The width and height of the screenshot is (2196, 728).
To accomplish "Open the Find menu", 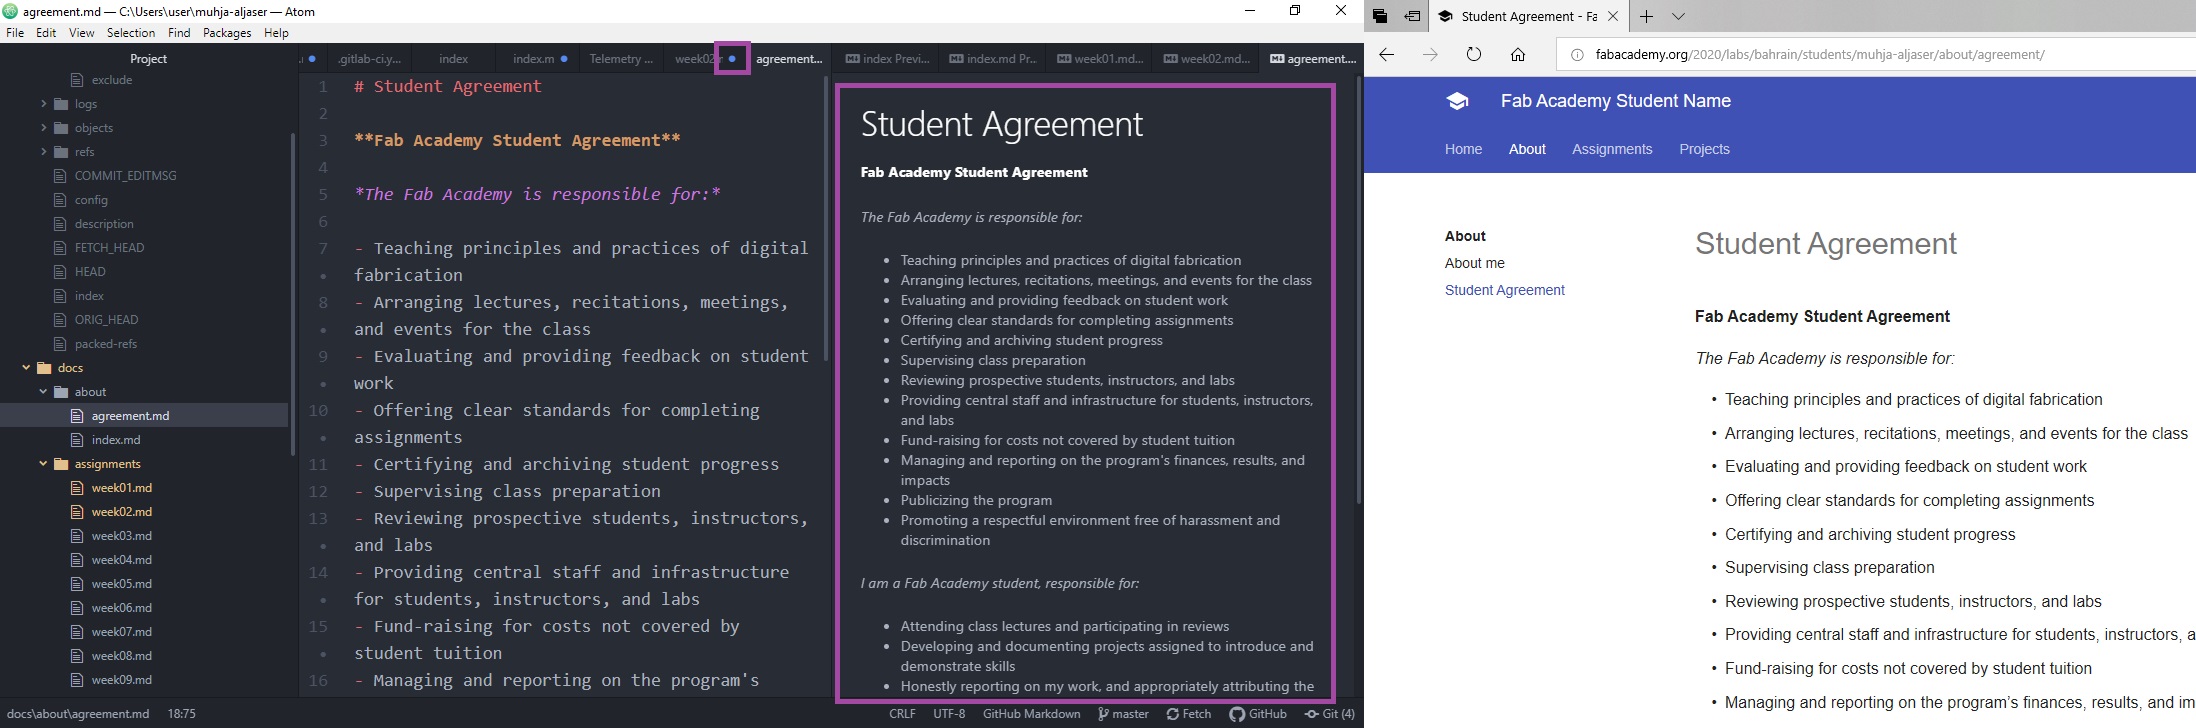I will coord(179,33).
